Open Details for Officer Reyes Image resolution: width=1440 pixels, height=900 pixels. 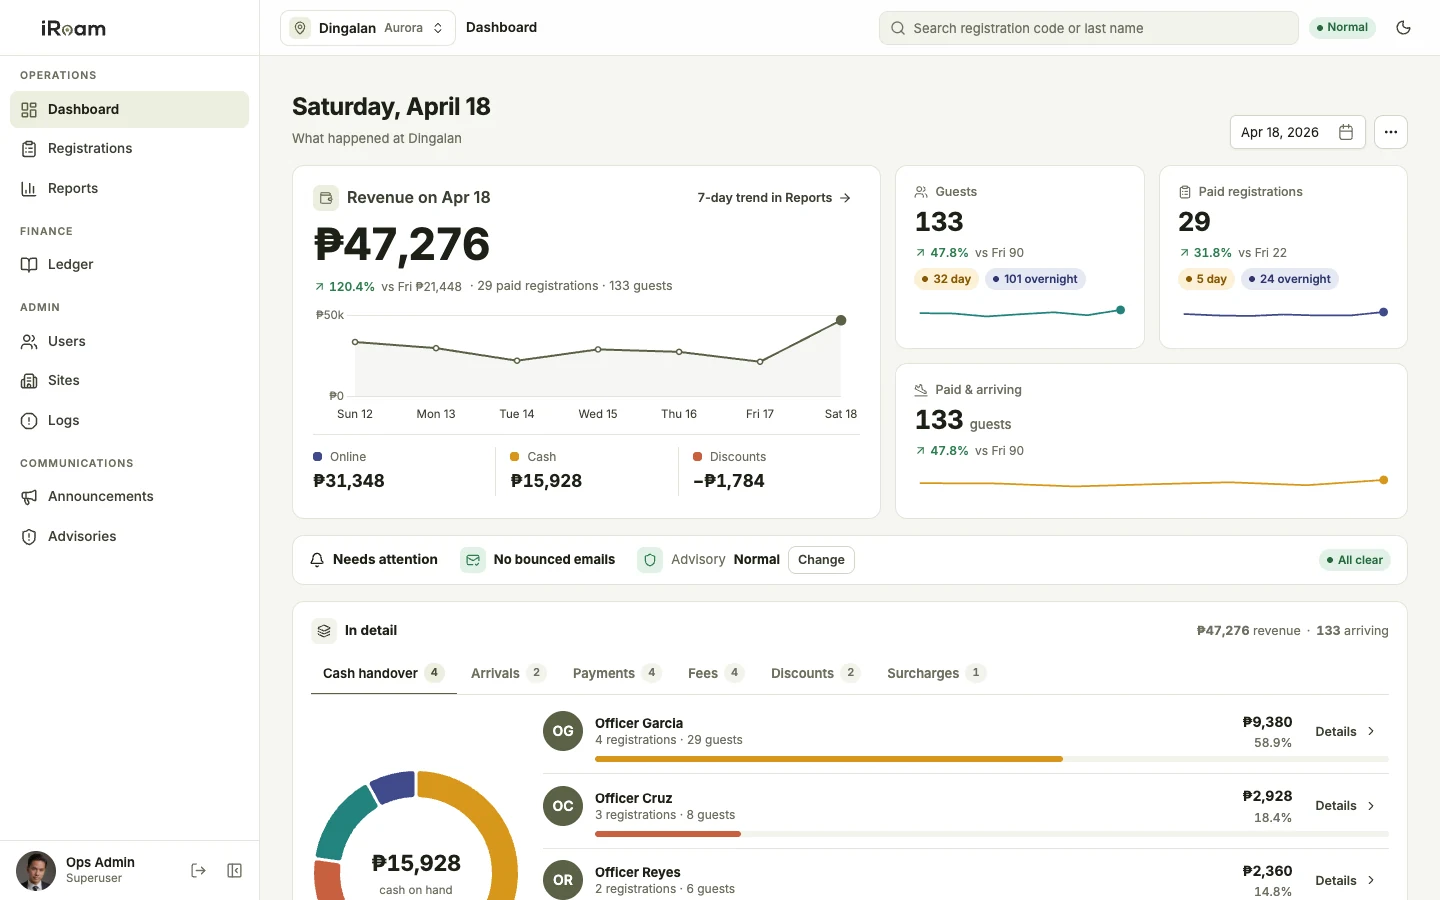1345,881
